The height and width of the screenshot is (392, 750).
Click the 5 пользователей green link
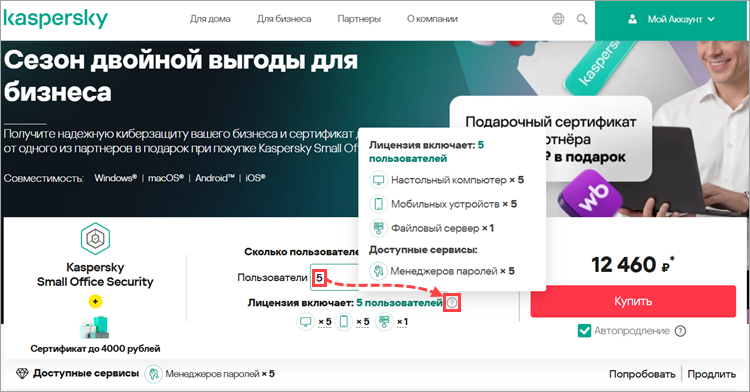point(399,303)
